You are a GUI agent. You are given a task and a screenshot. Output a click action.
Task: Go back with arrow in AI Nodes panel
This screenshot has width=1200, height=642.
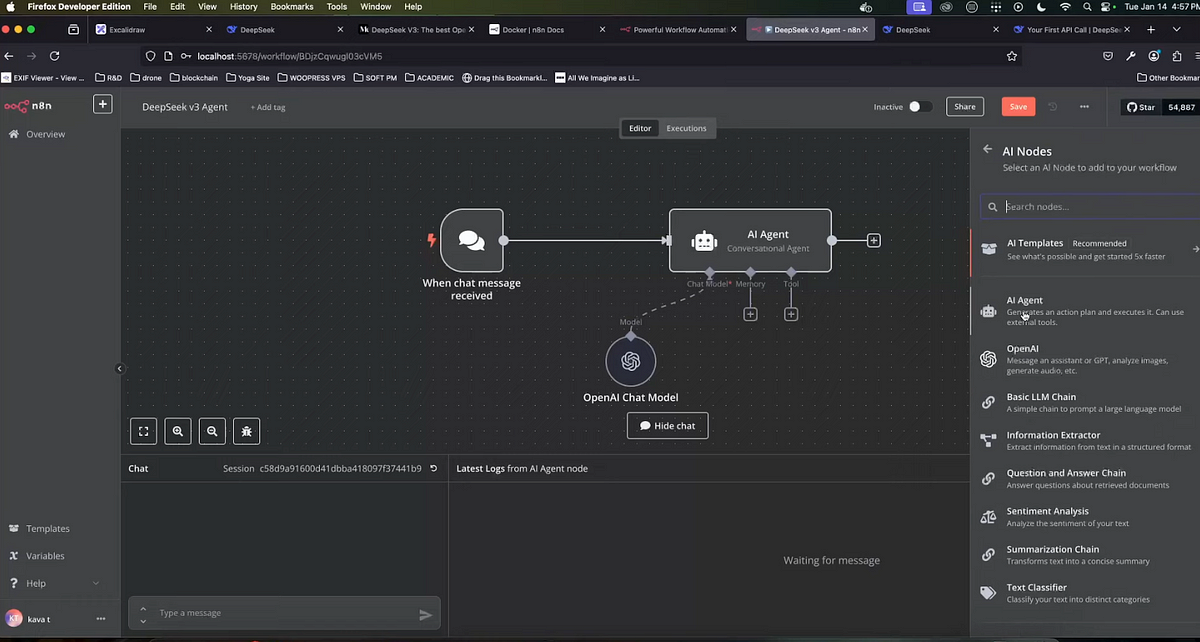coord(988,149)
